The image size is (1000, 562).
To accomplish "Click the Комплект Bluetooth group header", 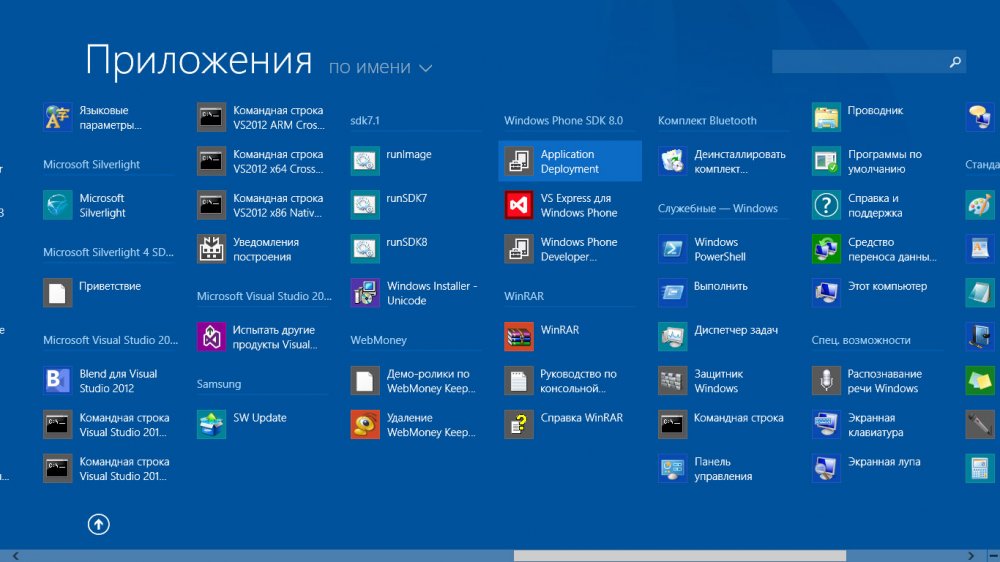I will (x=707, y=121).
